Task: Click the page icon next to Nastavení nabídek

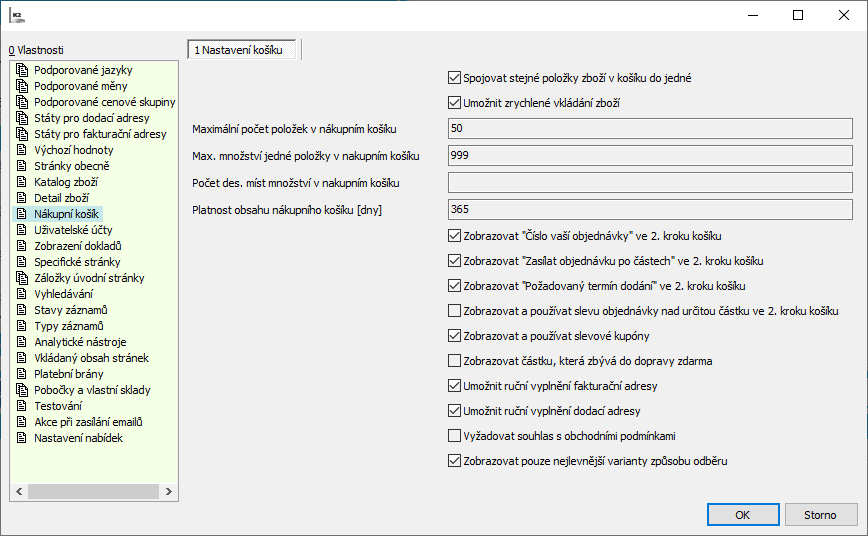Action: tap(22, 438)
